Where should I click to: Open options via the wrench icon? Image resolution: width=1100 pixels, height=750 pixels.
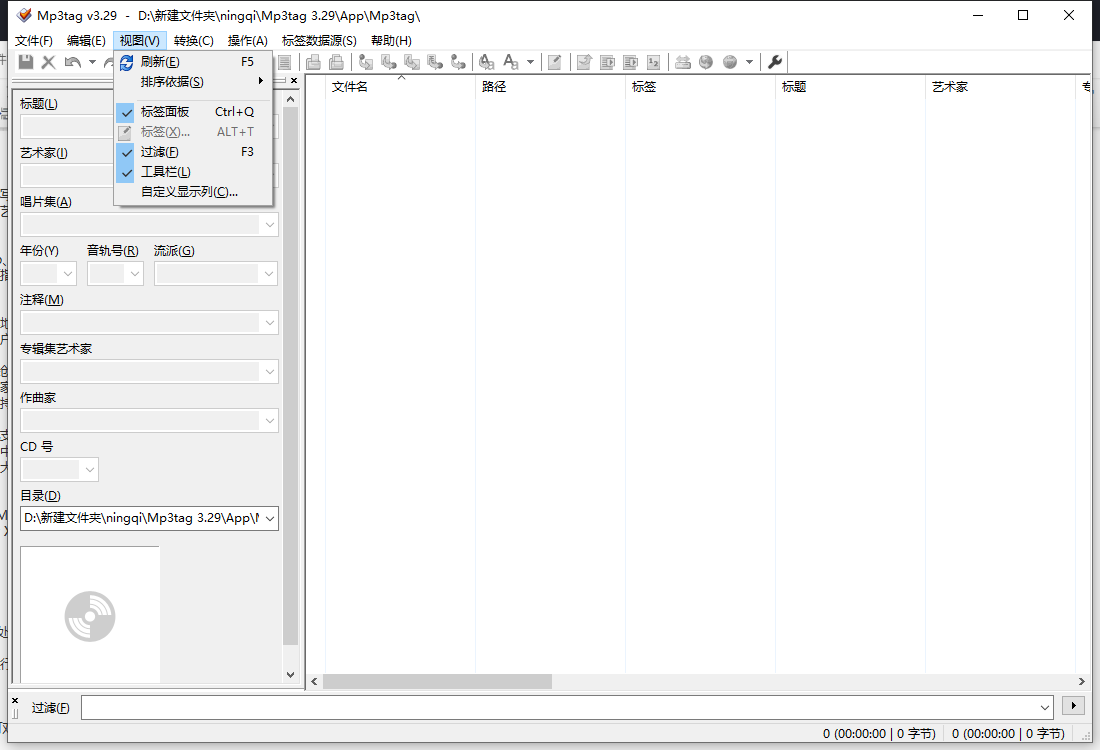pyautogui.click(x=775, y=62)
